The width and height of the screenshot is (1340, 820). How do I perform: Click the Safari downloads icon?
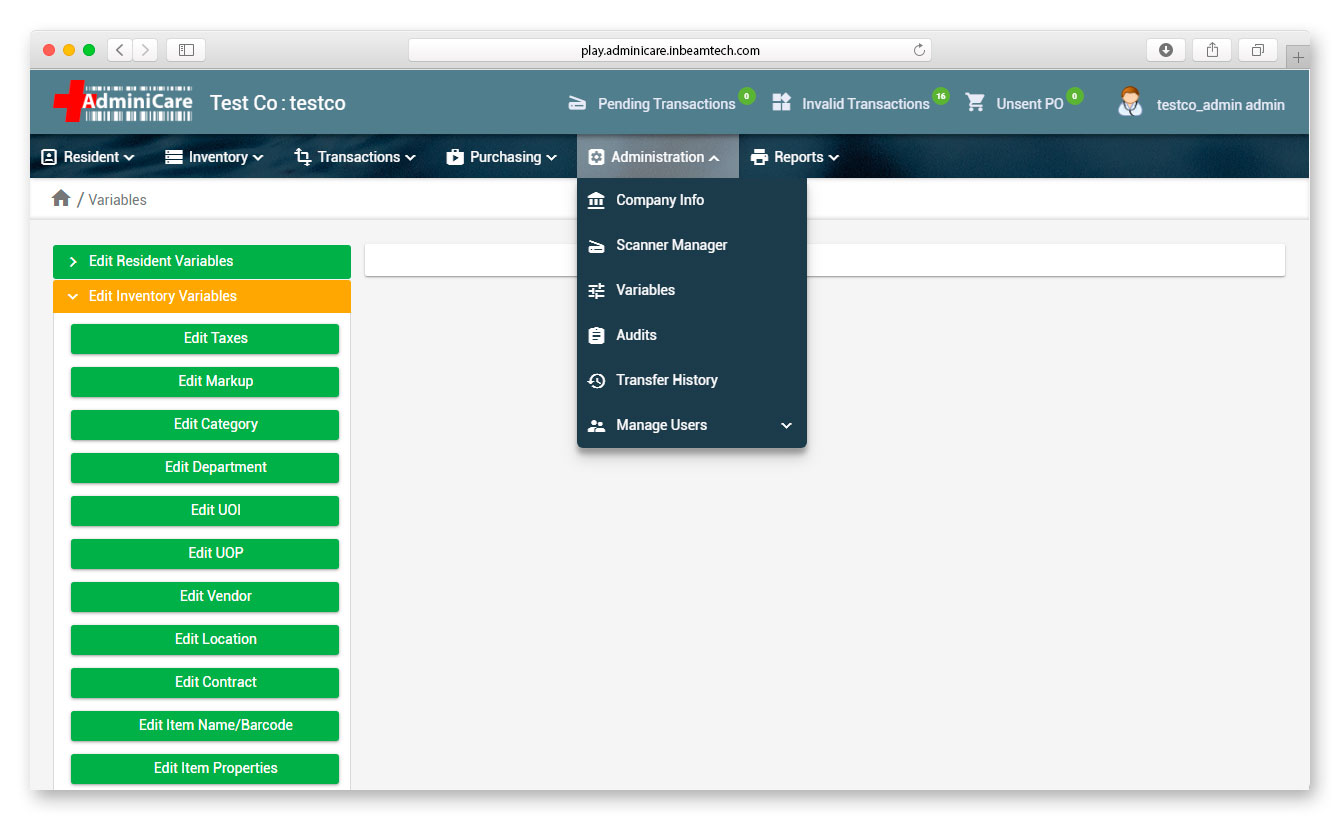[x=1166, y=50]
